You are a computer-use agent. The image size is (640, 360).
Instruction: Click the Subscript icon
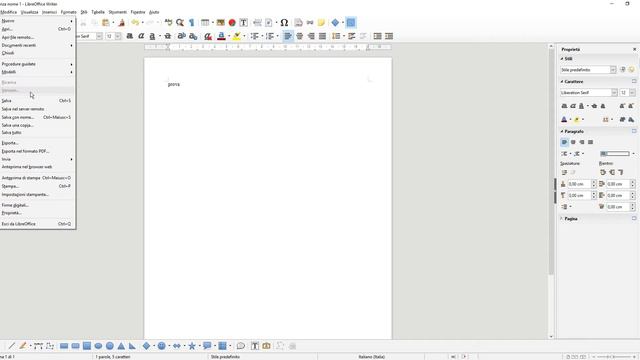pyautogui.click(x=193, y=36)
